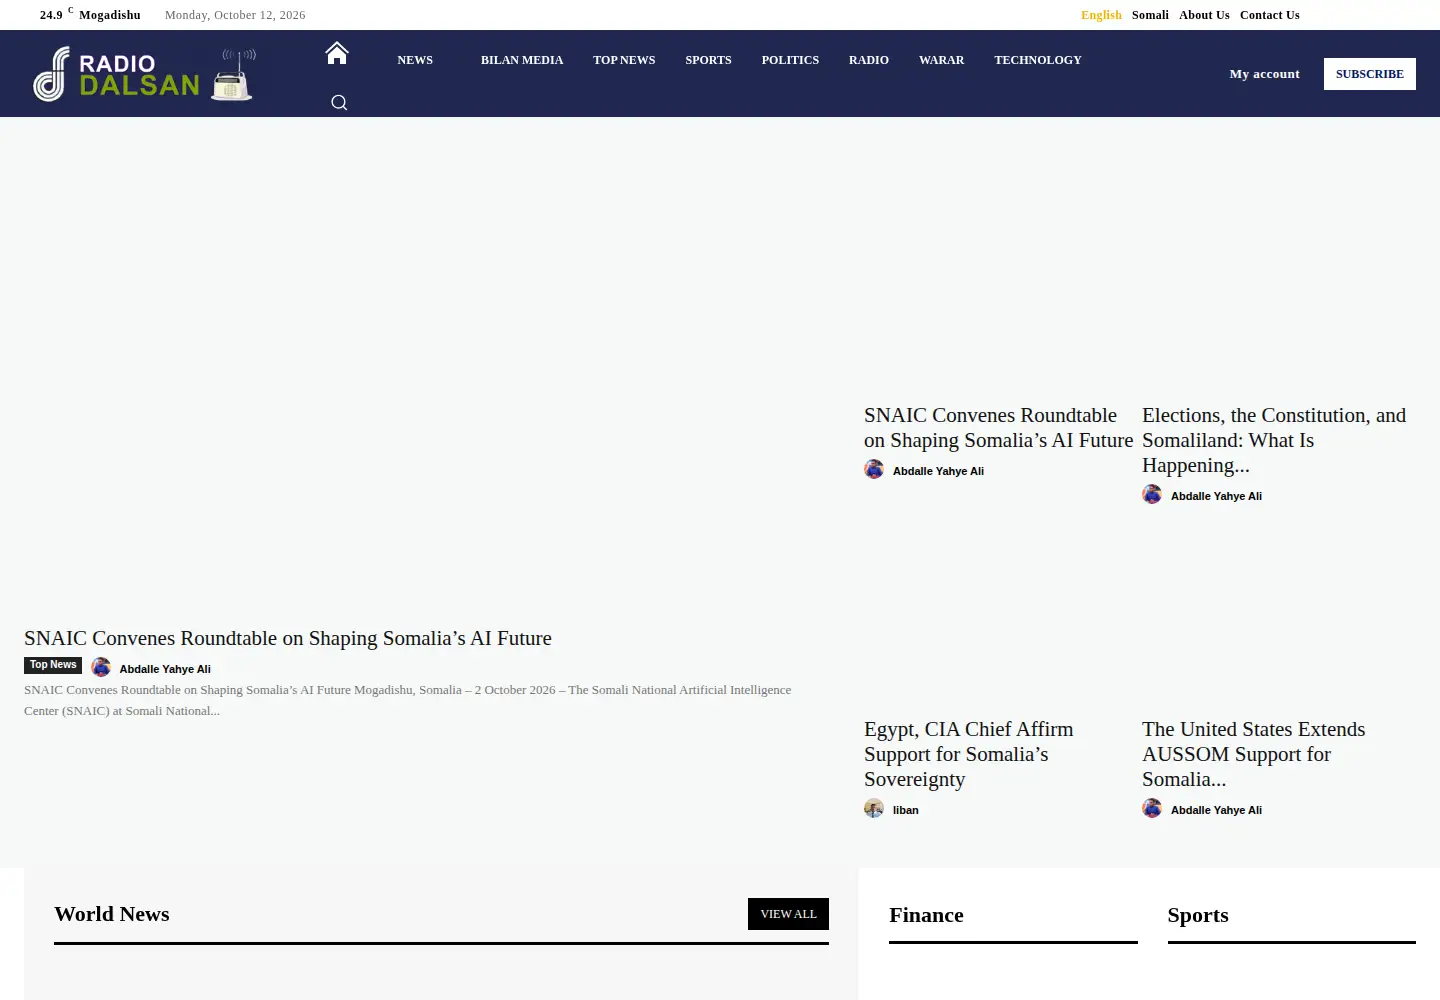Switch language to English
The image size is (1440, 1000).
pyautogui.click(x=1101, y=15)
